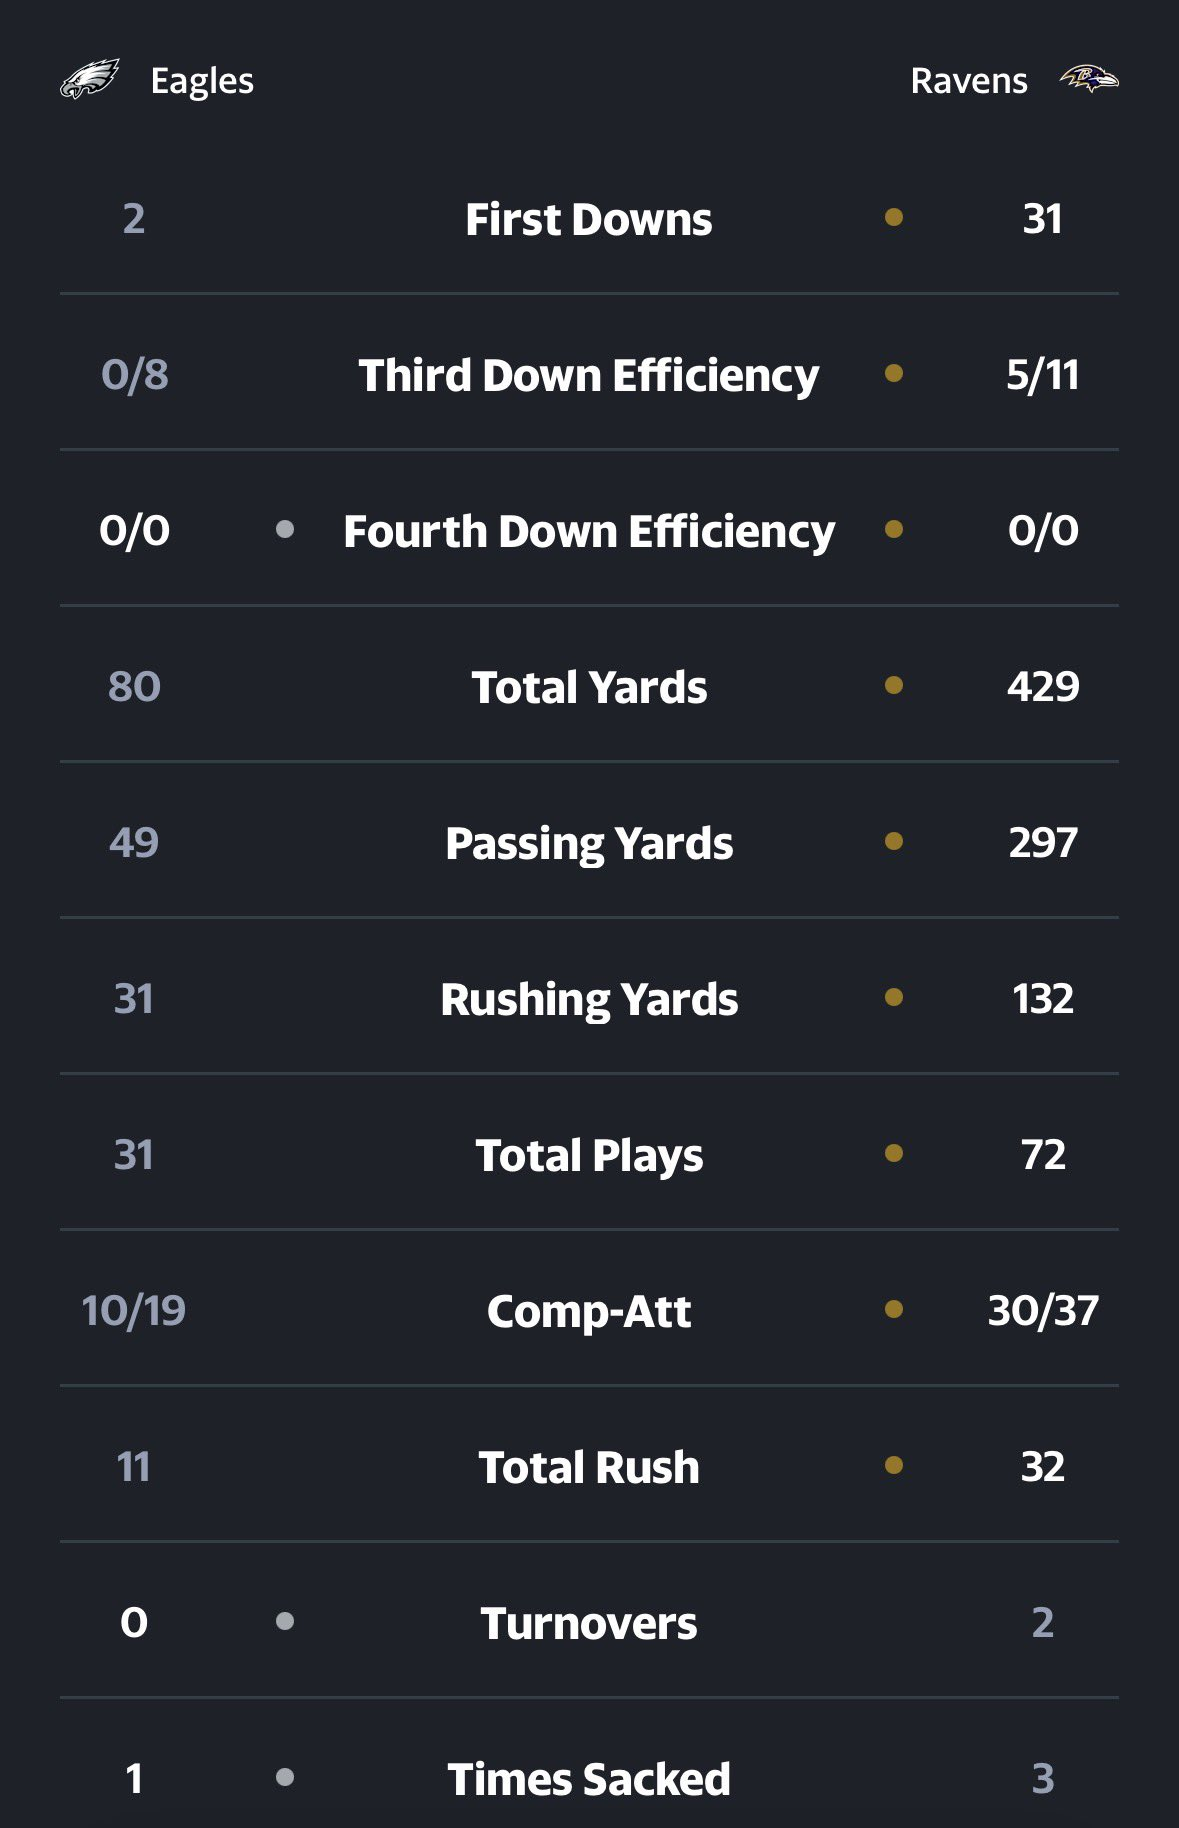This screenshot has width=1179, height=1828.
Task: Select the First Downs stat label
Action: click(x=589, y=219)
